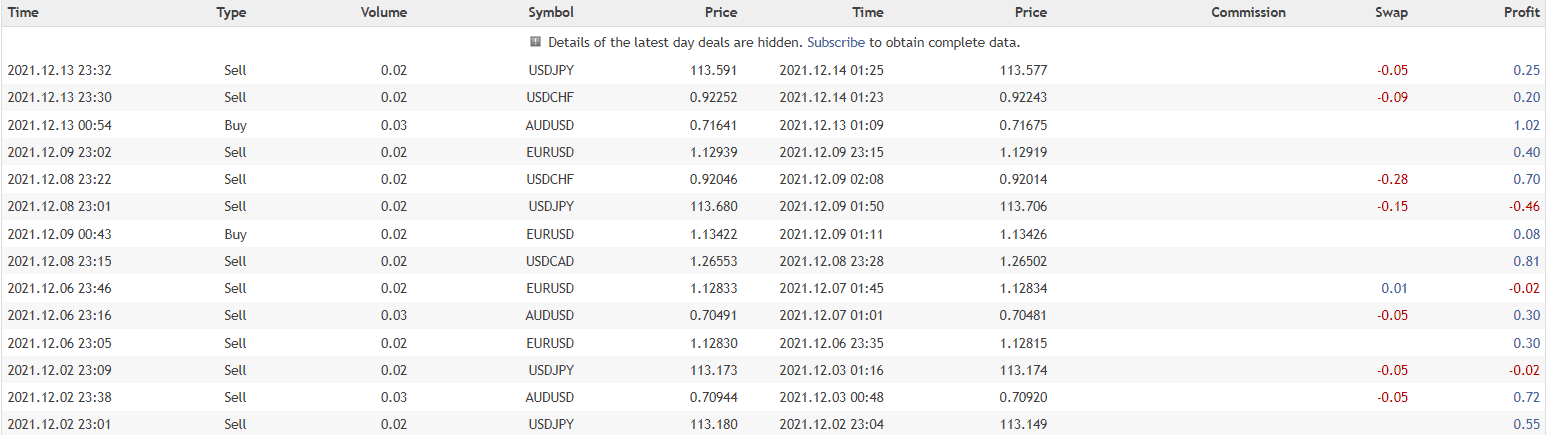Click the Buy type in the AUDUSD row
Viewport: 1546px width, 435px height.
[236, 126]
